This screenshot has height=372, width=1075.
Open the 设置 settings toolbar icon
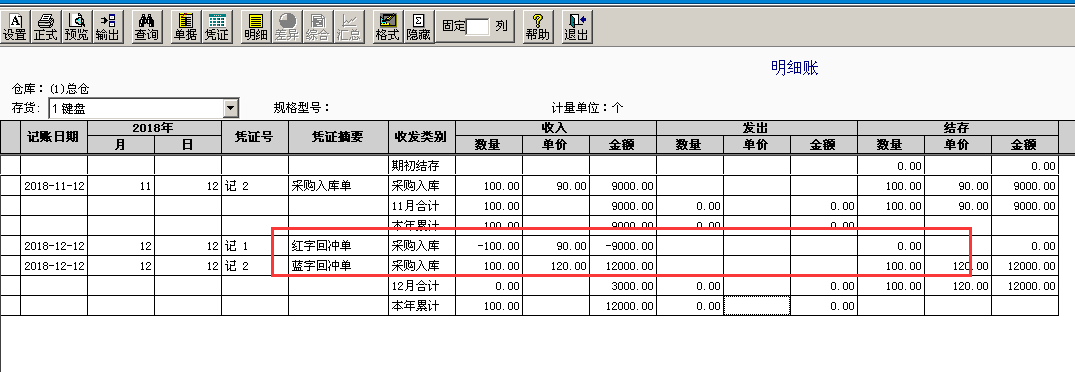(x=14, y=27)
